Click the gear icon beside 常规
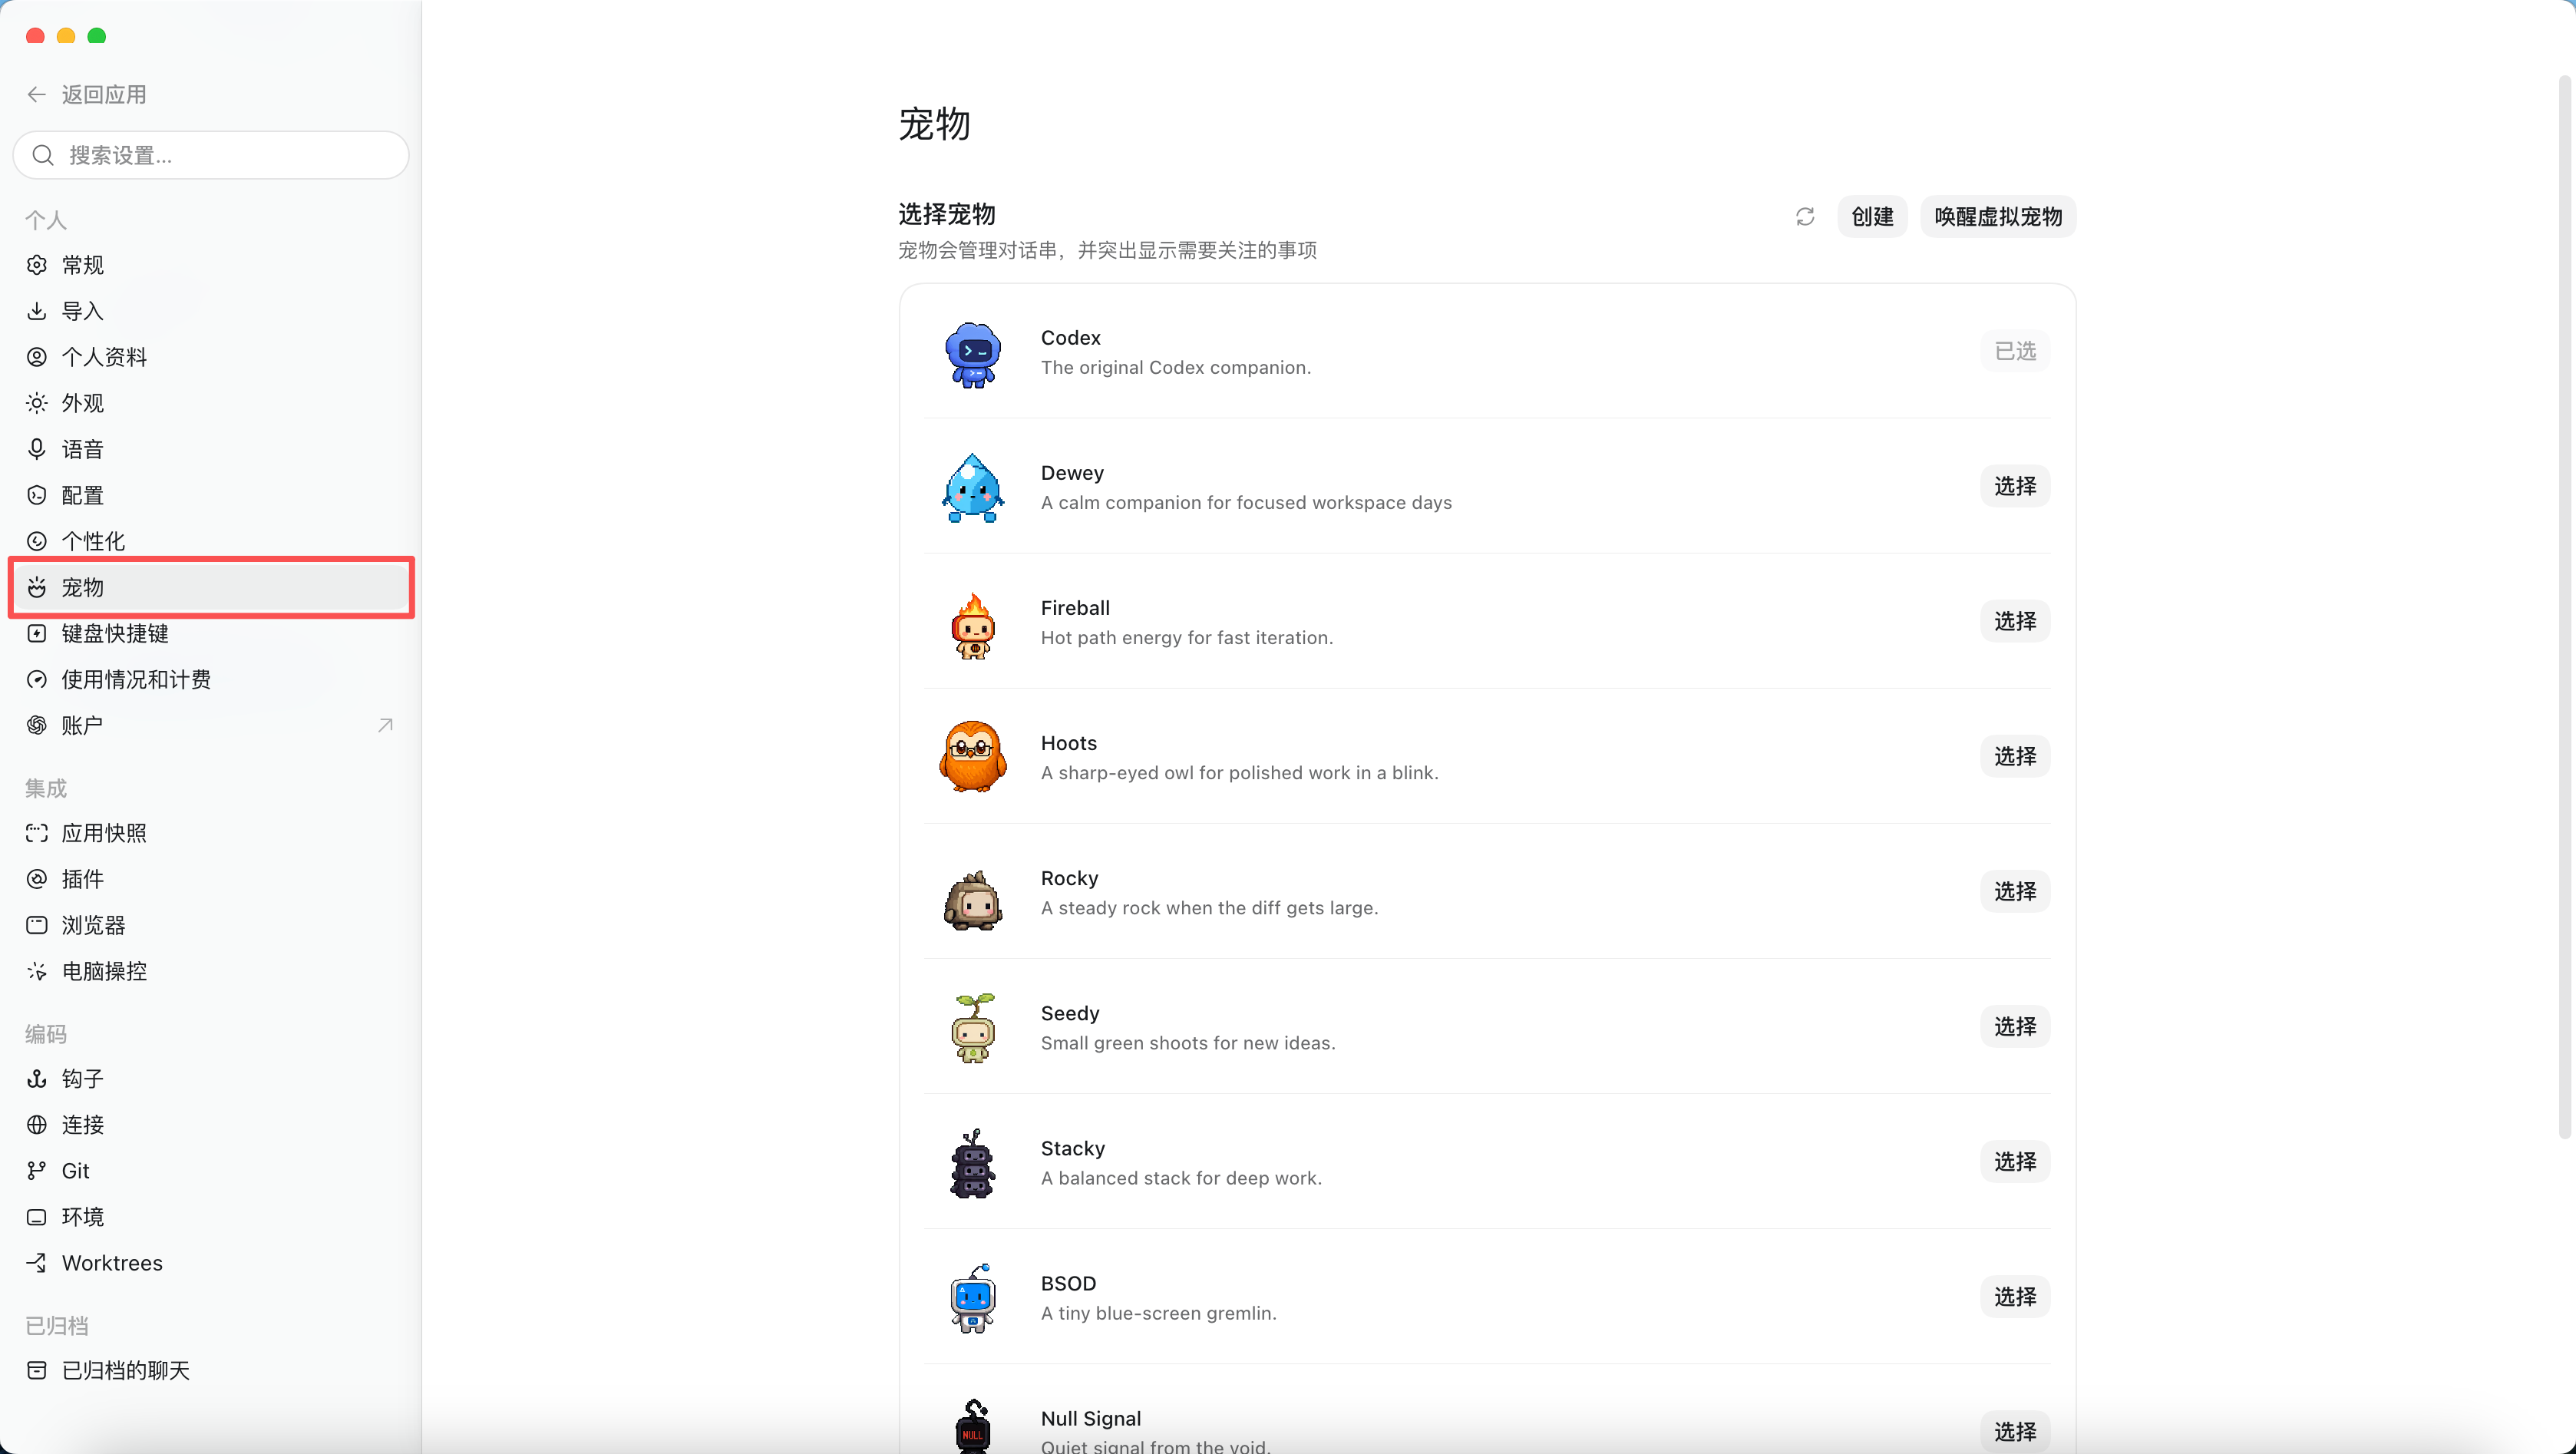The width and height of the screenshot is (2576, 1454). (37, 265)
